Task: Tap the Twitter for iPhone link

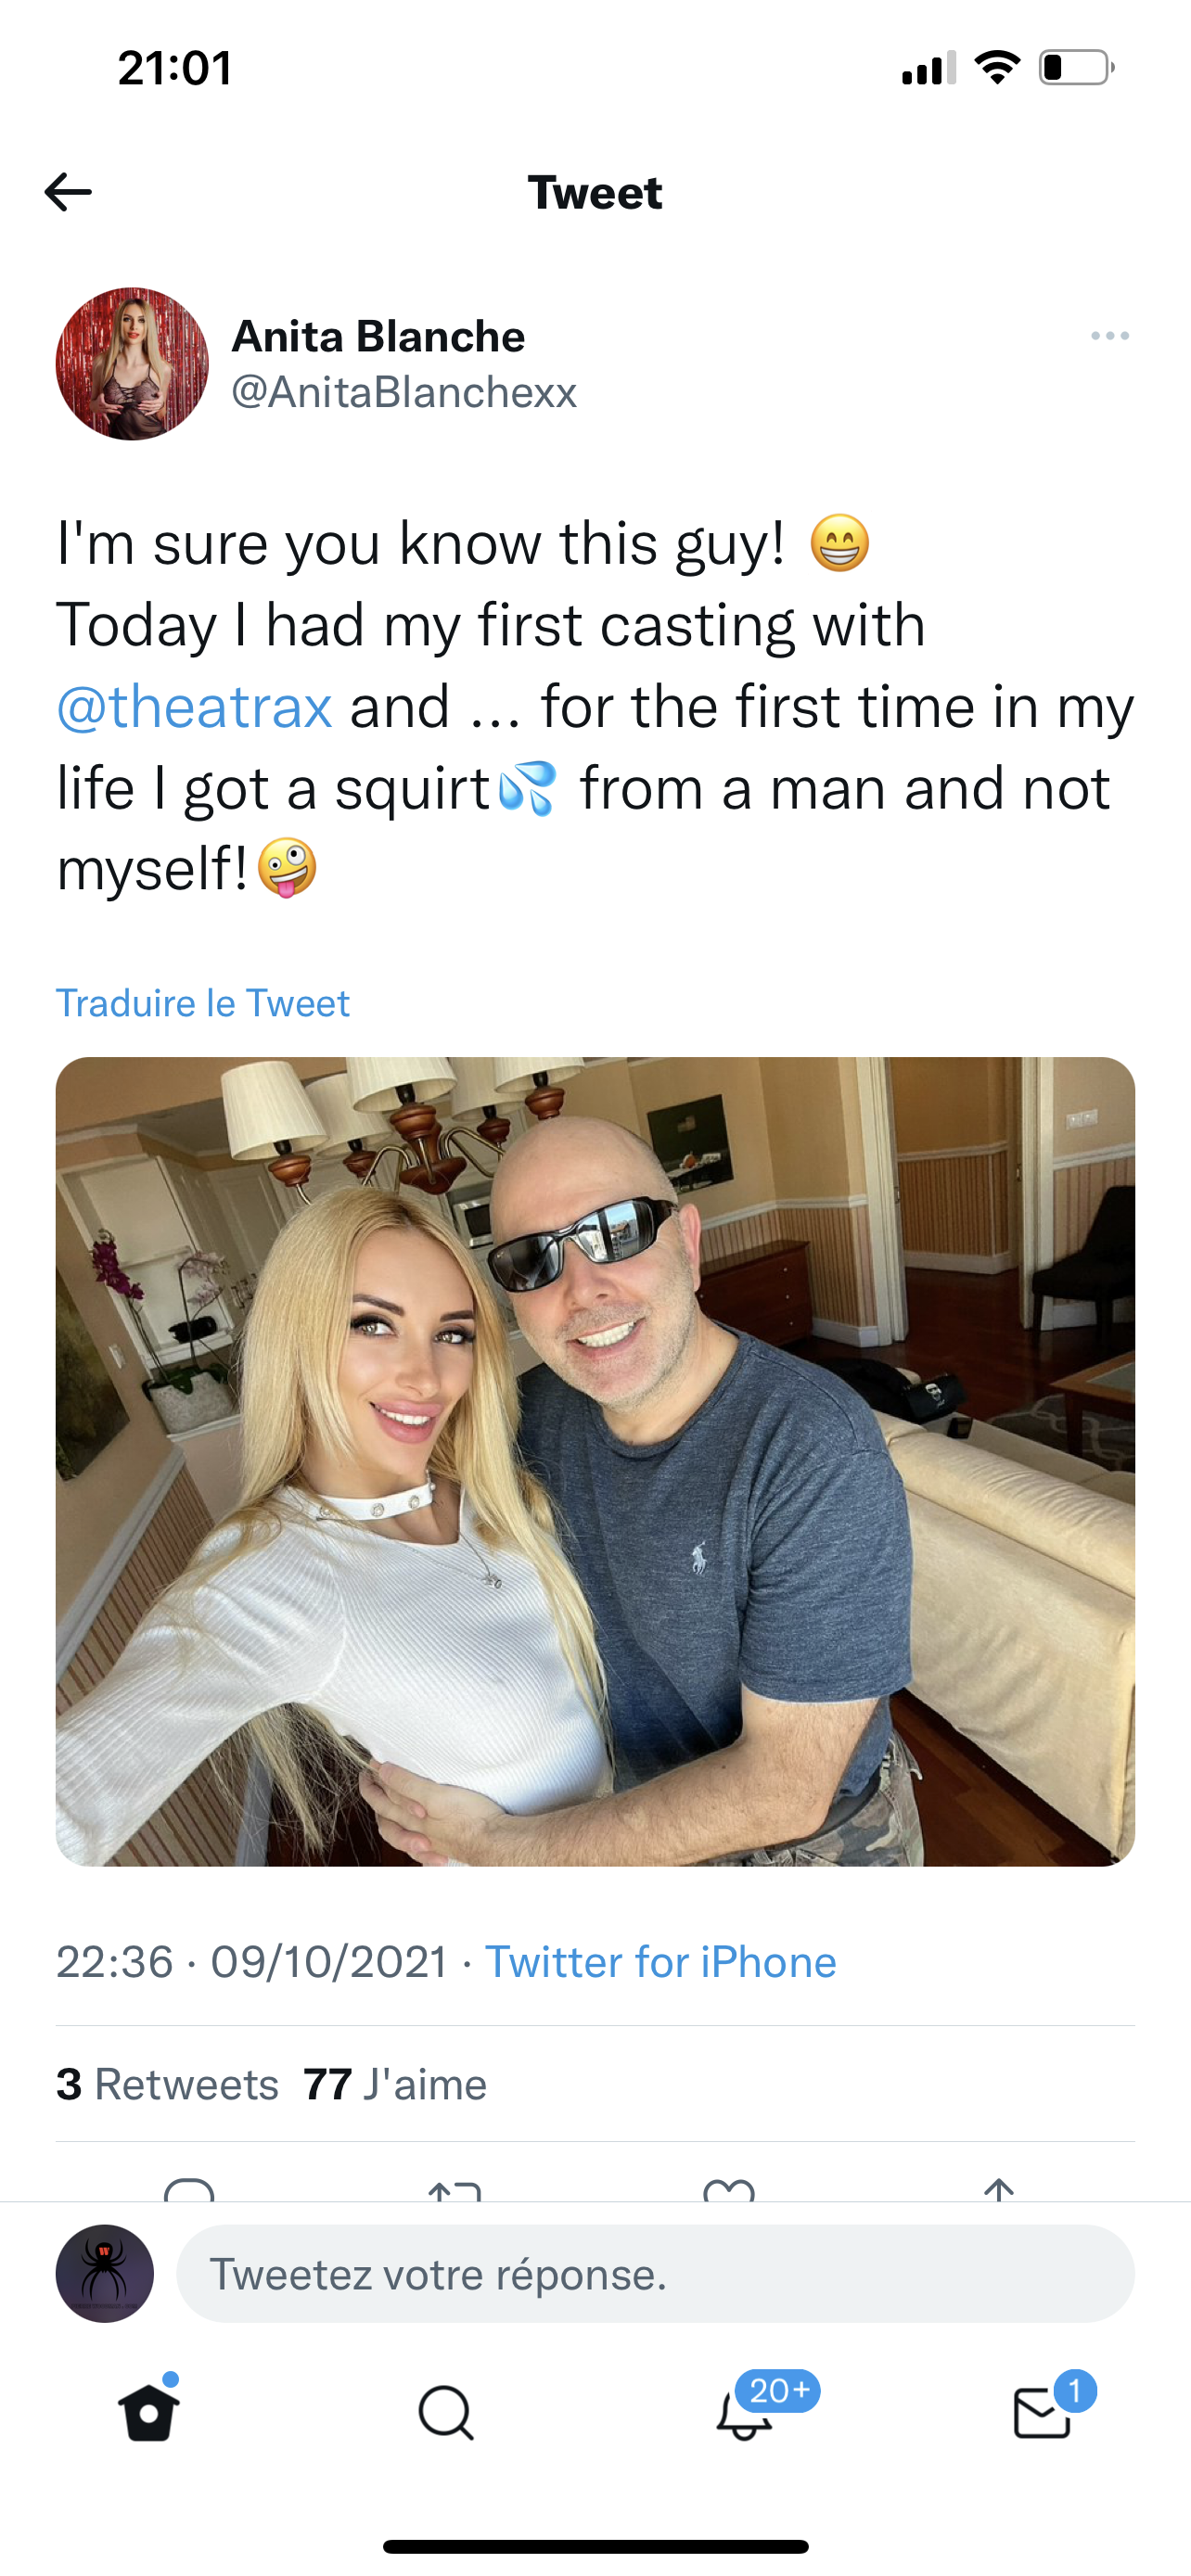Action: 660,1962
